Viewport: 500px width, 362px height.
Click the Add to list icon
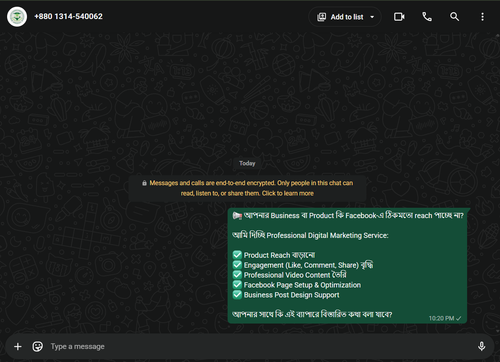[x=321, y=17]
